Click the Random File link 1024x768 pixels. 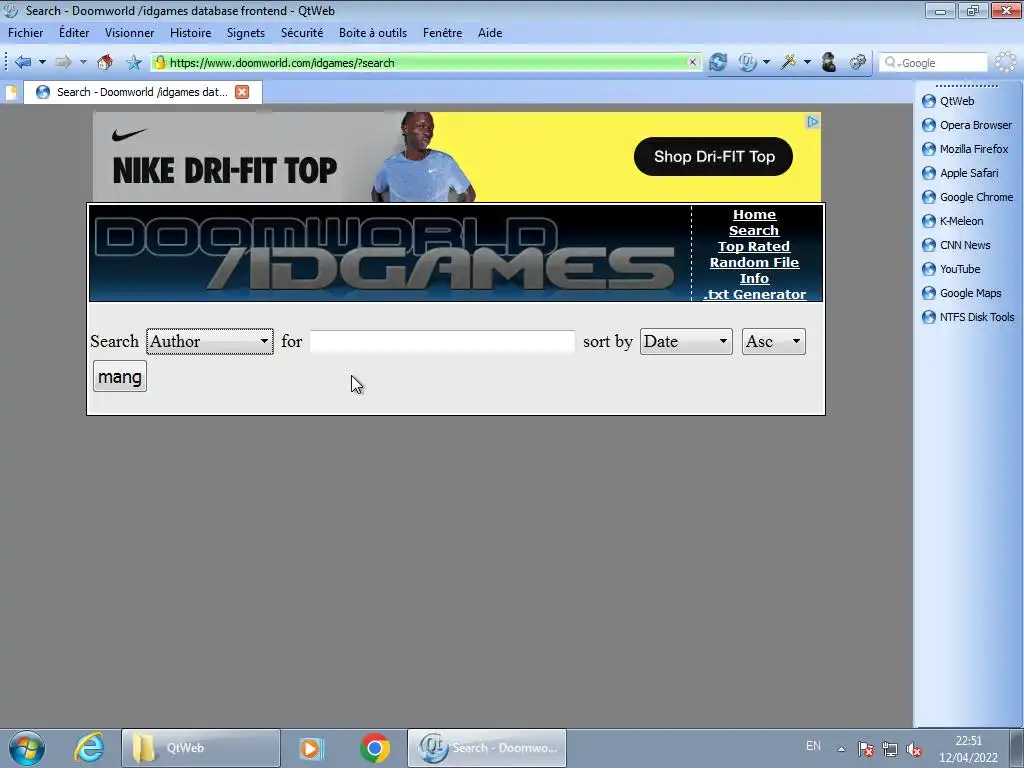click(754, 263)
